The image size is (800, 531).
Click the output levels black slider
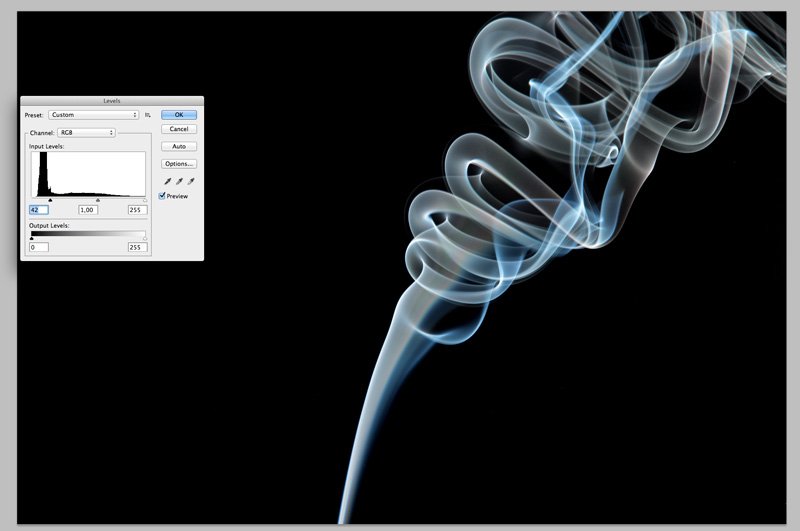(32, 238)
